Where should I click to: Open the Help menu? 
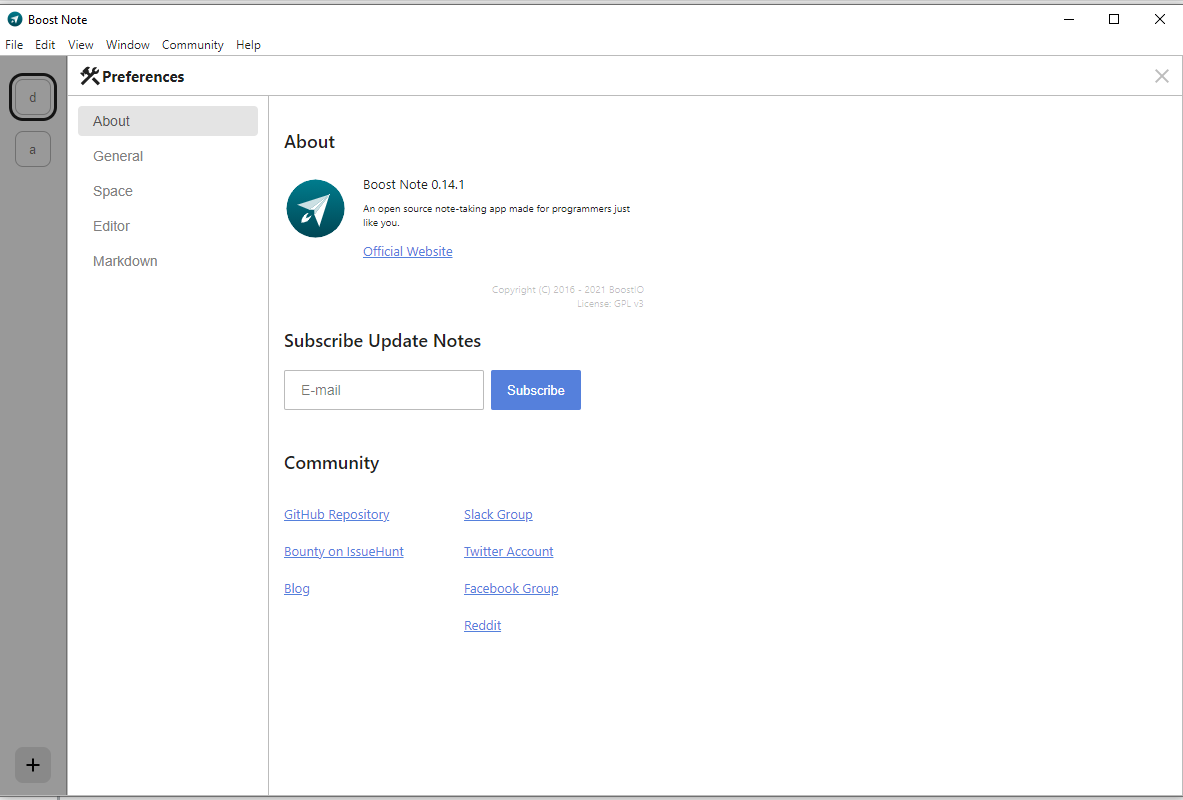click(x=248, y=45)
